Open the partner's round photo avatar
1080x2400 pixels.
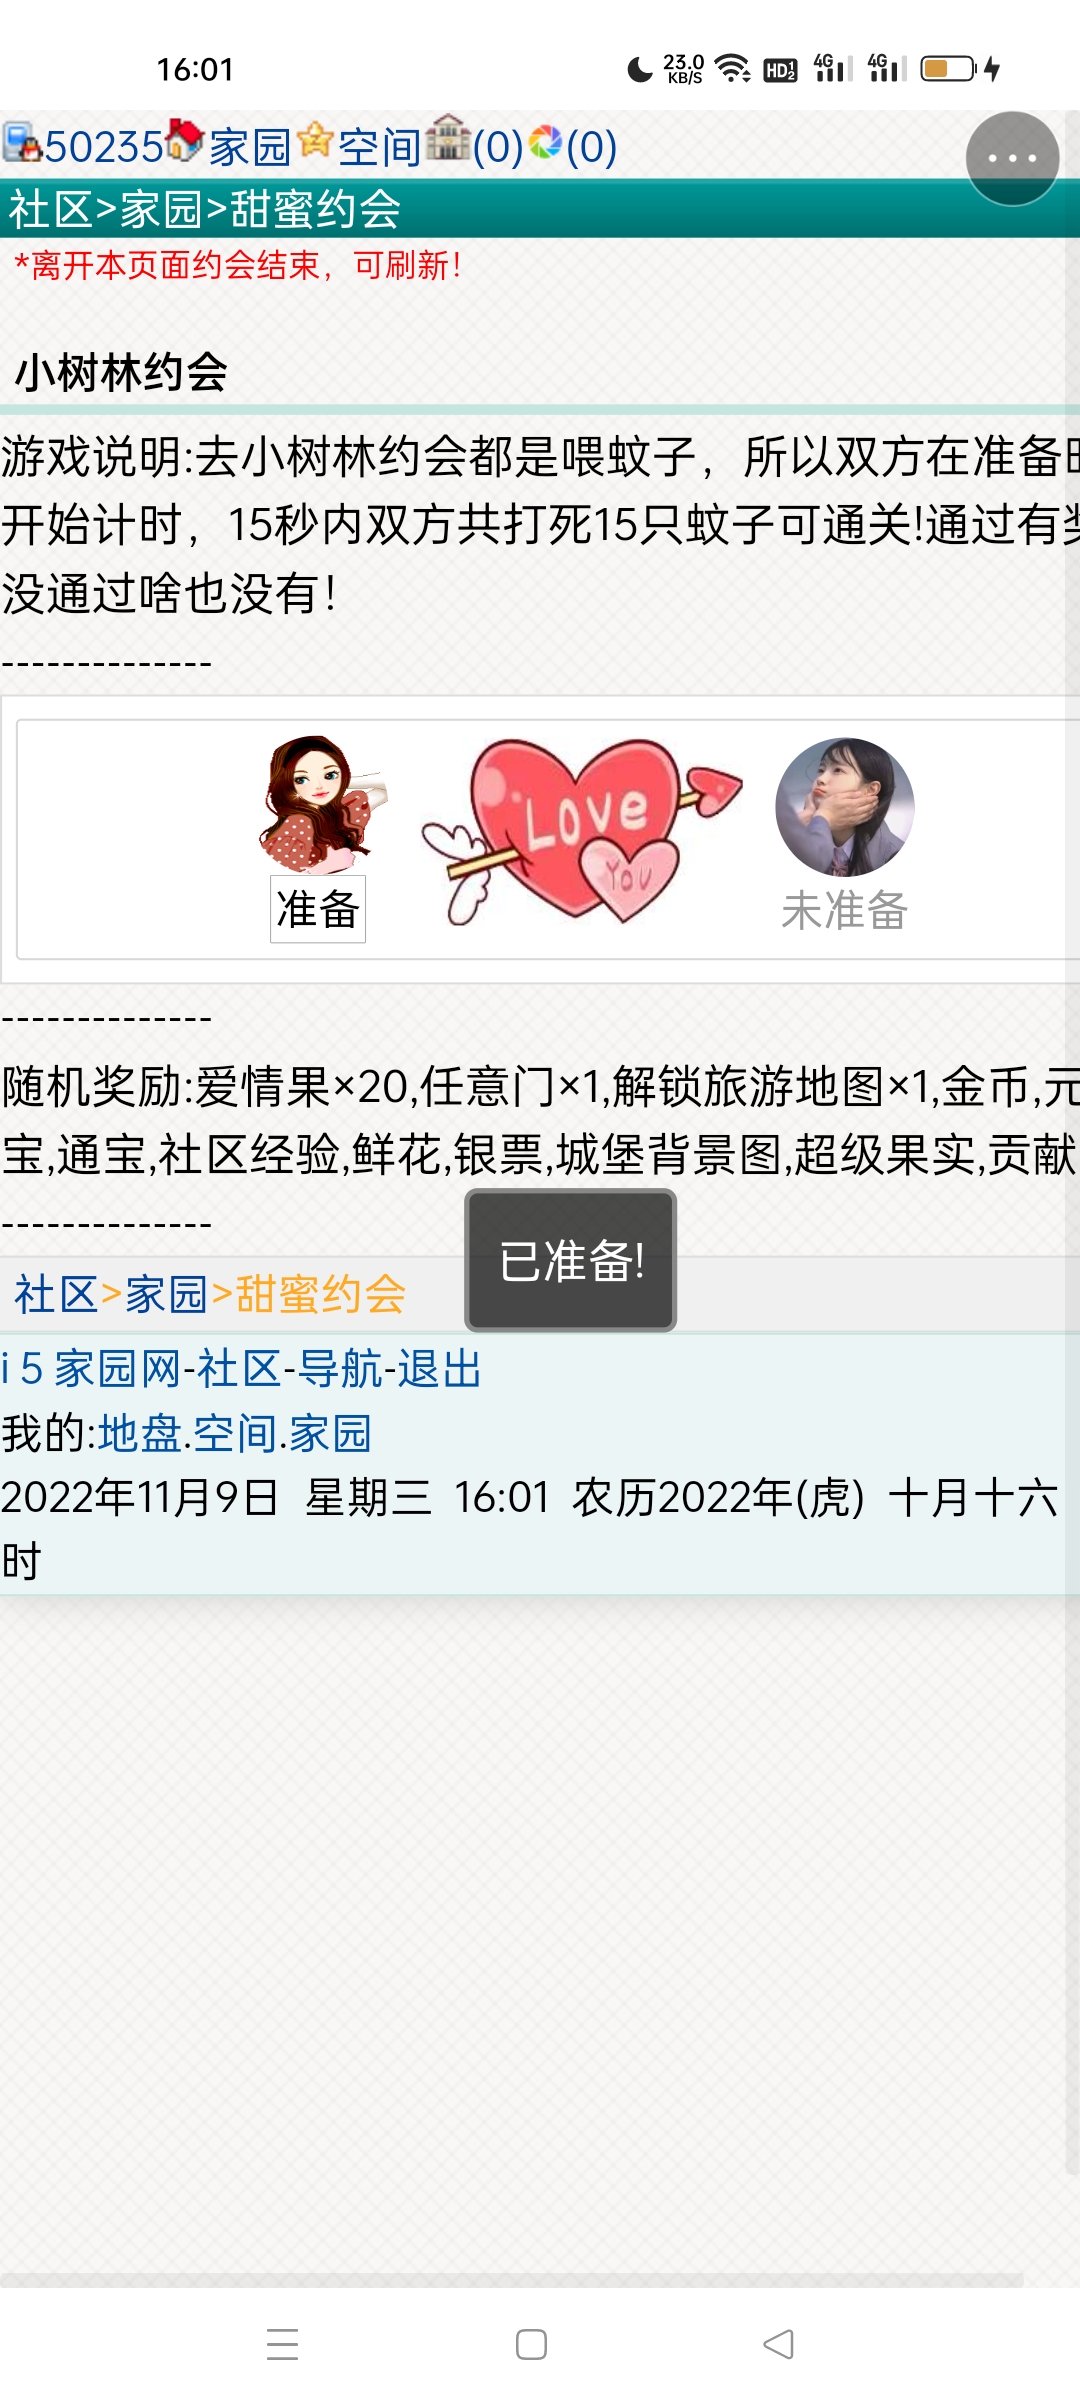point(845,807)
